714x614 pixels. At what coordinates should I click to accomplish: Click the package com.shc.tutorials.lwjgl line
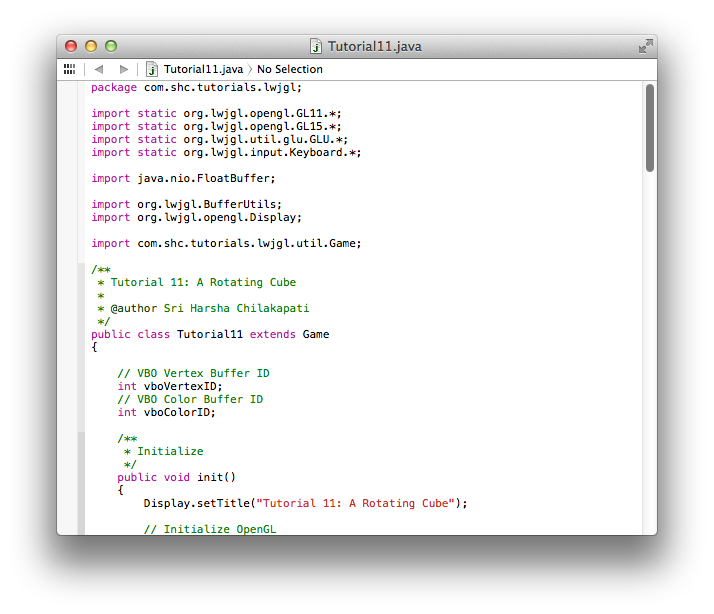tap(196, 87)
